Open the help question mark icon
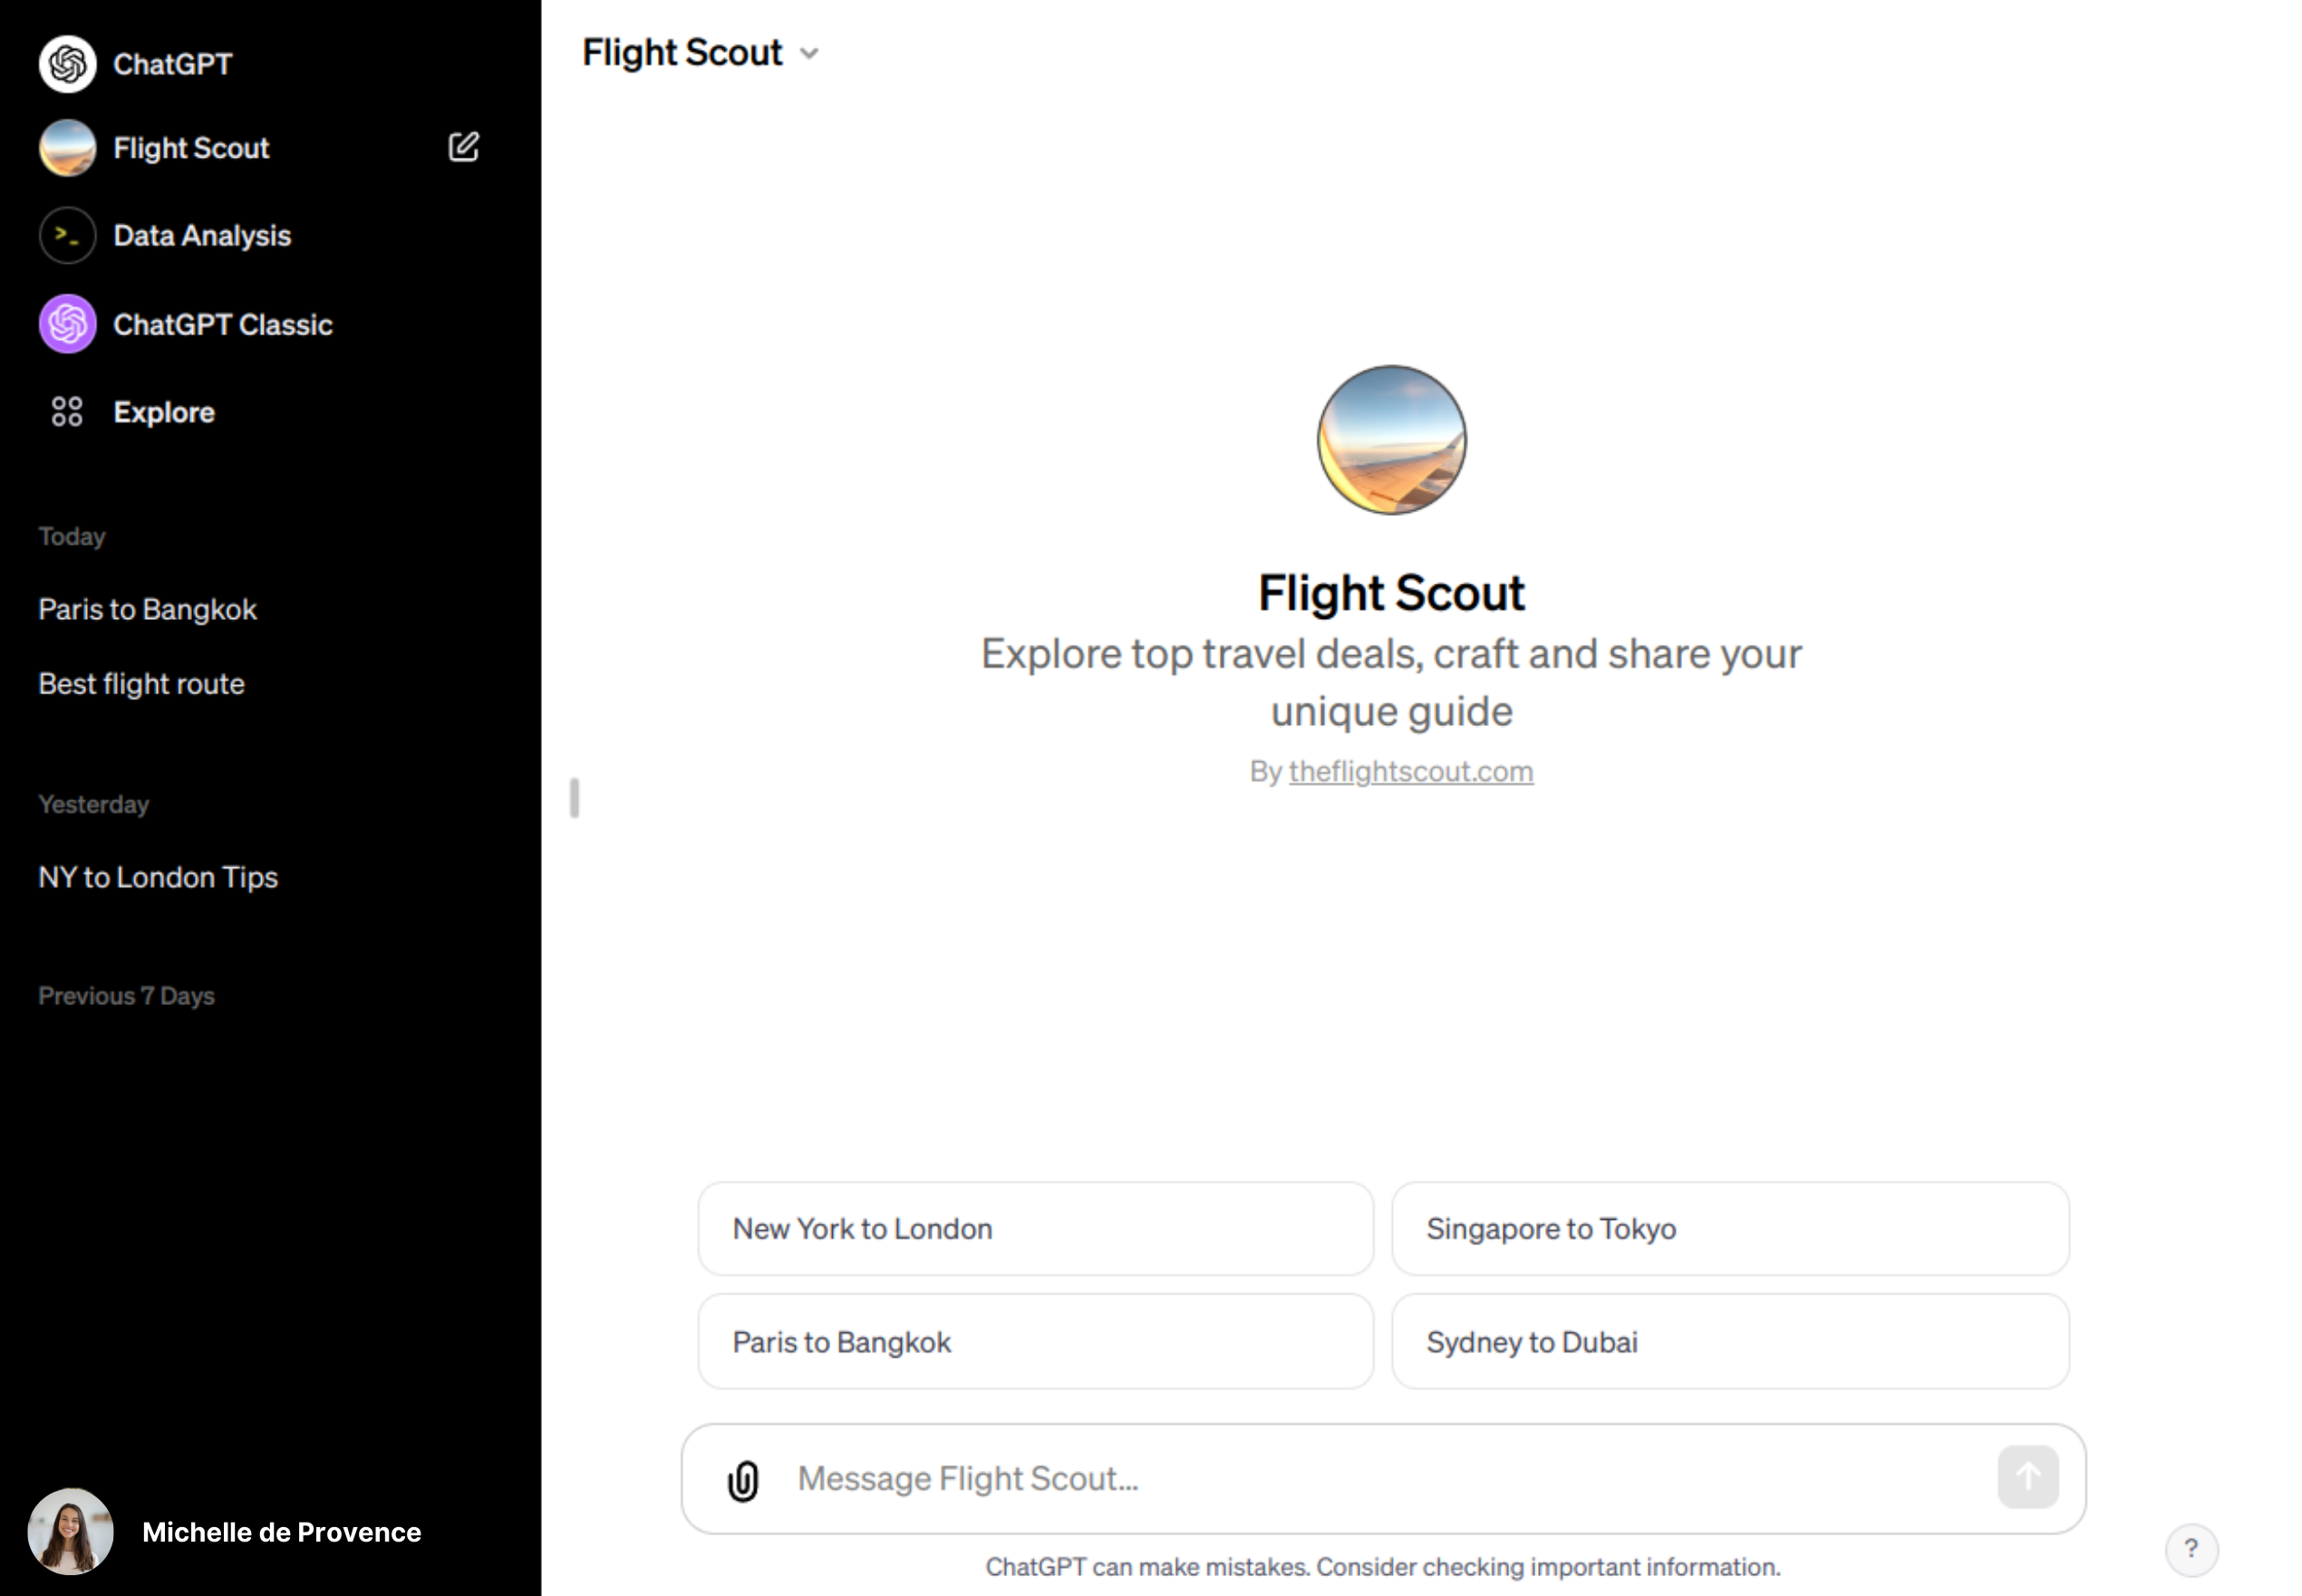The width and height of the screenshot is (2302, 1596). (2191, 1550)
